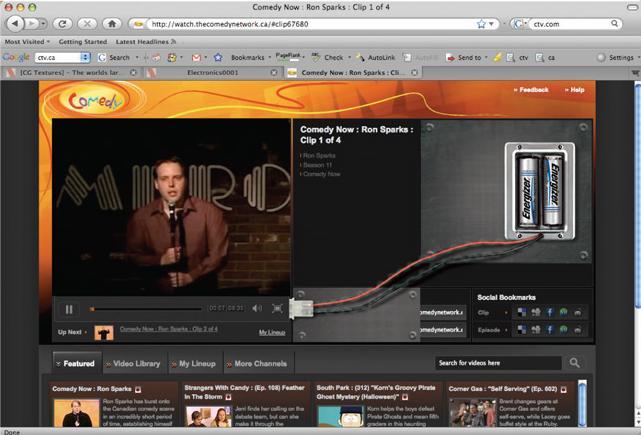Click the Ron Sparks breadcrumb link
Screen dimensions: 641x435
[x=318, y=156]
